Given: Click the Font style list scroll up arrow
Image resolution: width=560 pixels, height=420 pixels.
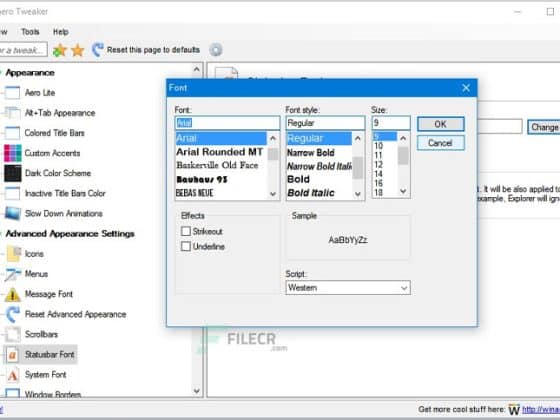Looking at the screenshot, I should point(358,138).
